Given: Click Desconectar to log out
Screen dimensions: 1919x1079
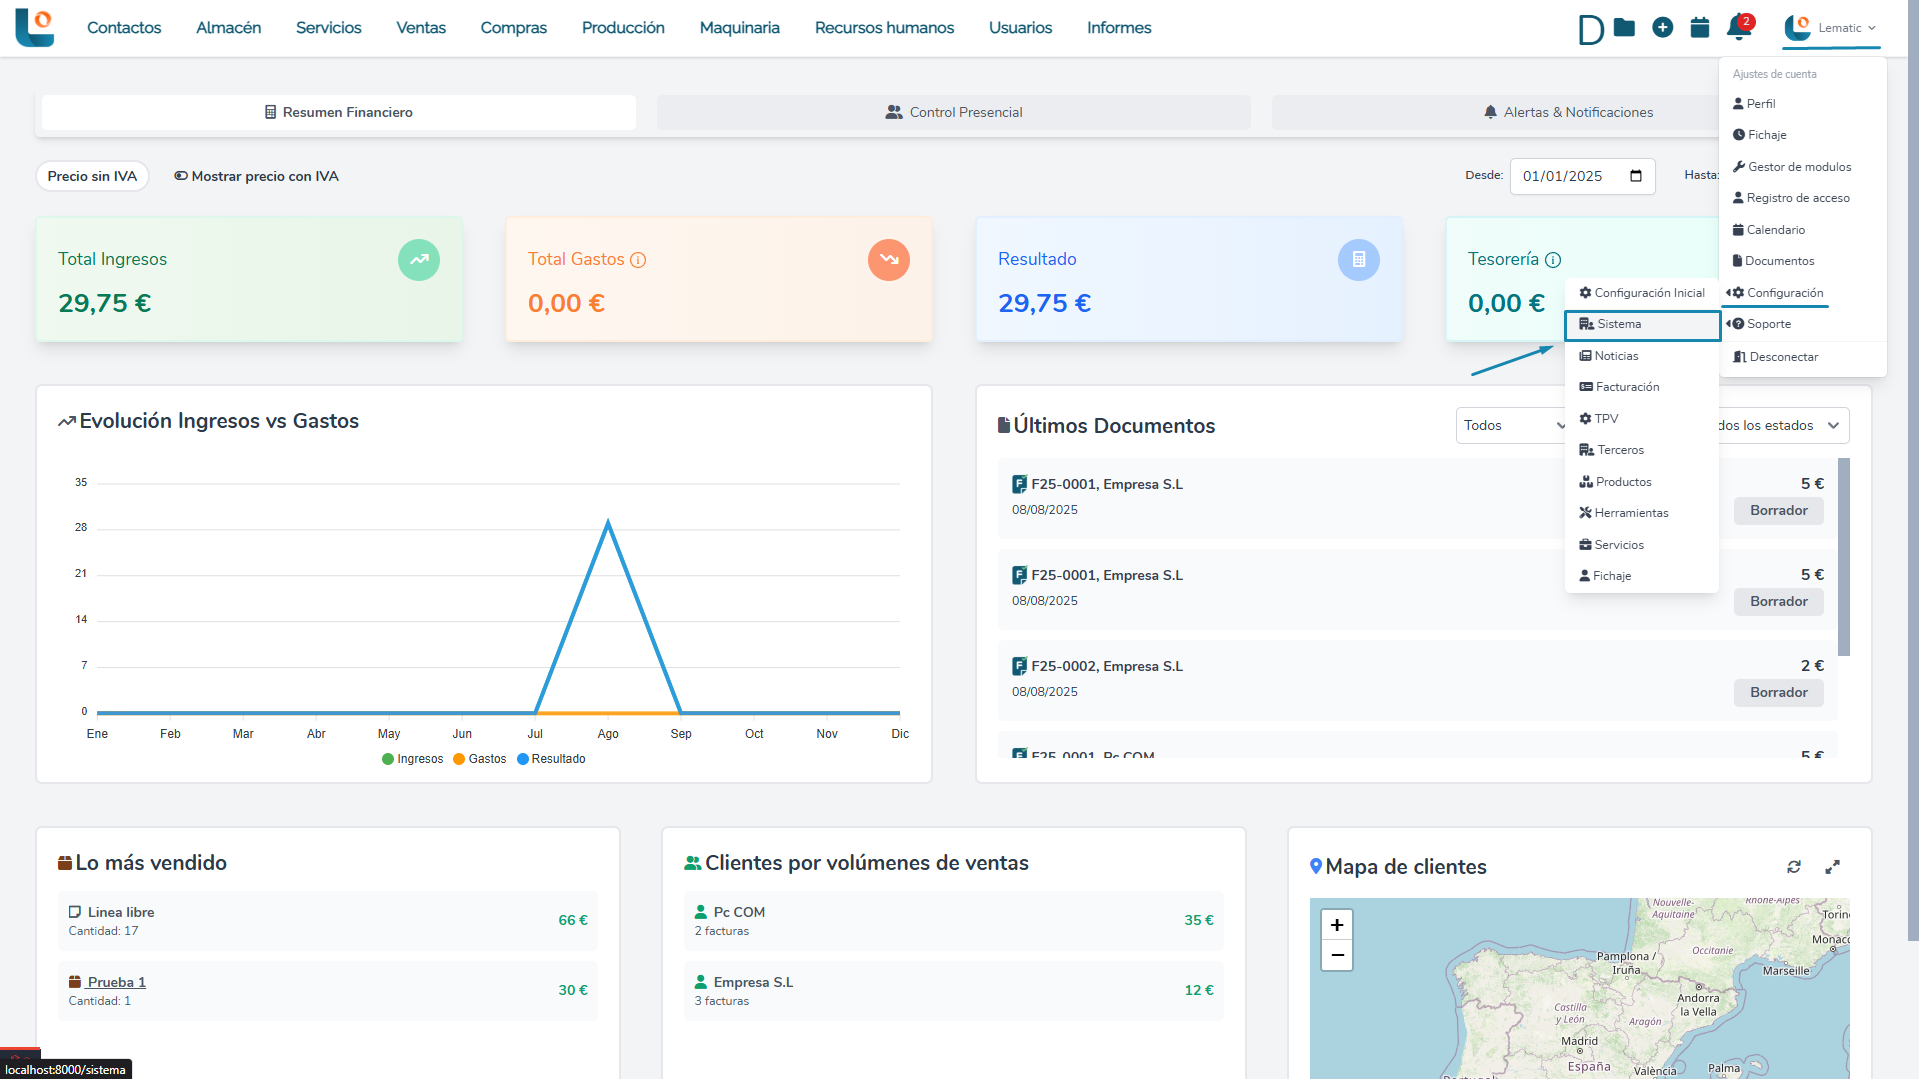Looking at the screenshot, I should [x=1782, y=357].
